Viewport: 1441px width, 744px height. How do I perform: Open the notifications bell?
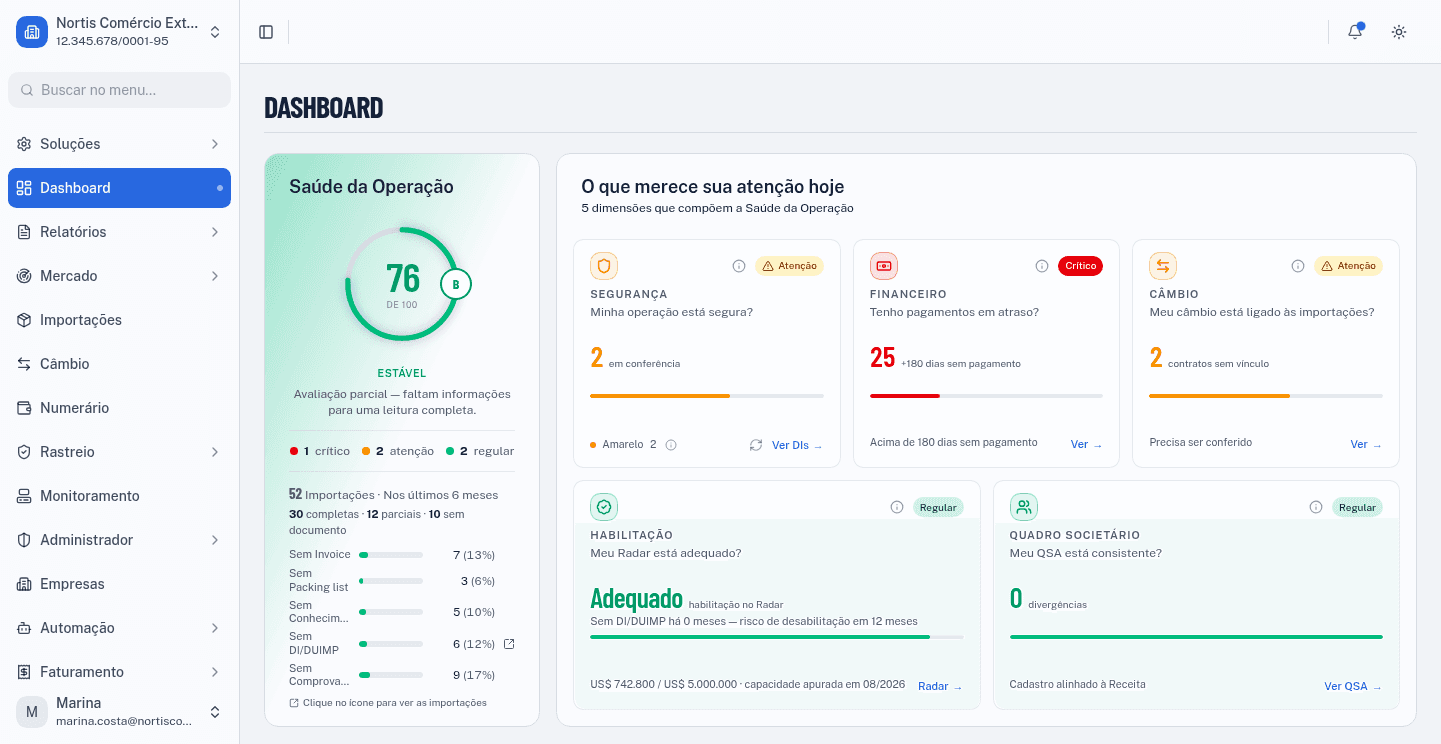point(1355,32)
